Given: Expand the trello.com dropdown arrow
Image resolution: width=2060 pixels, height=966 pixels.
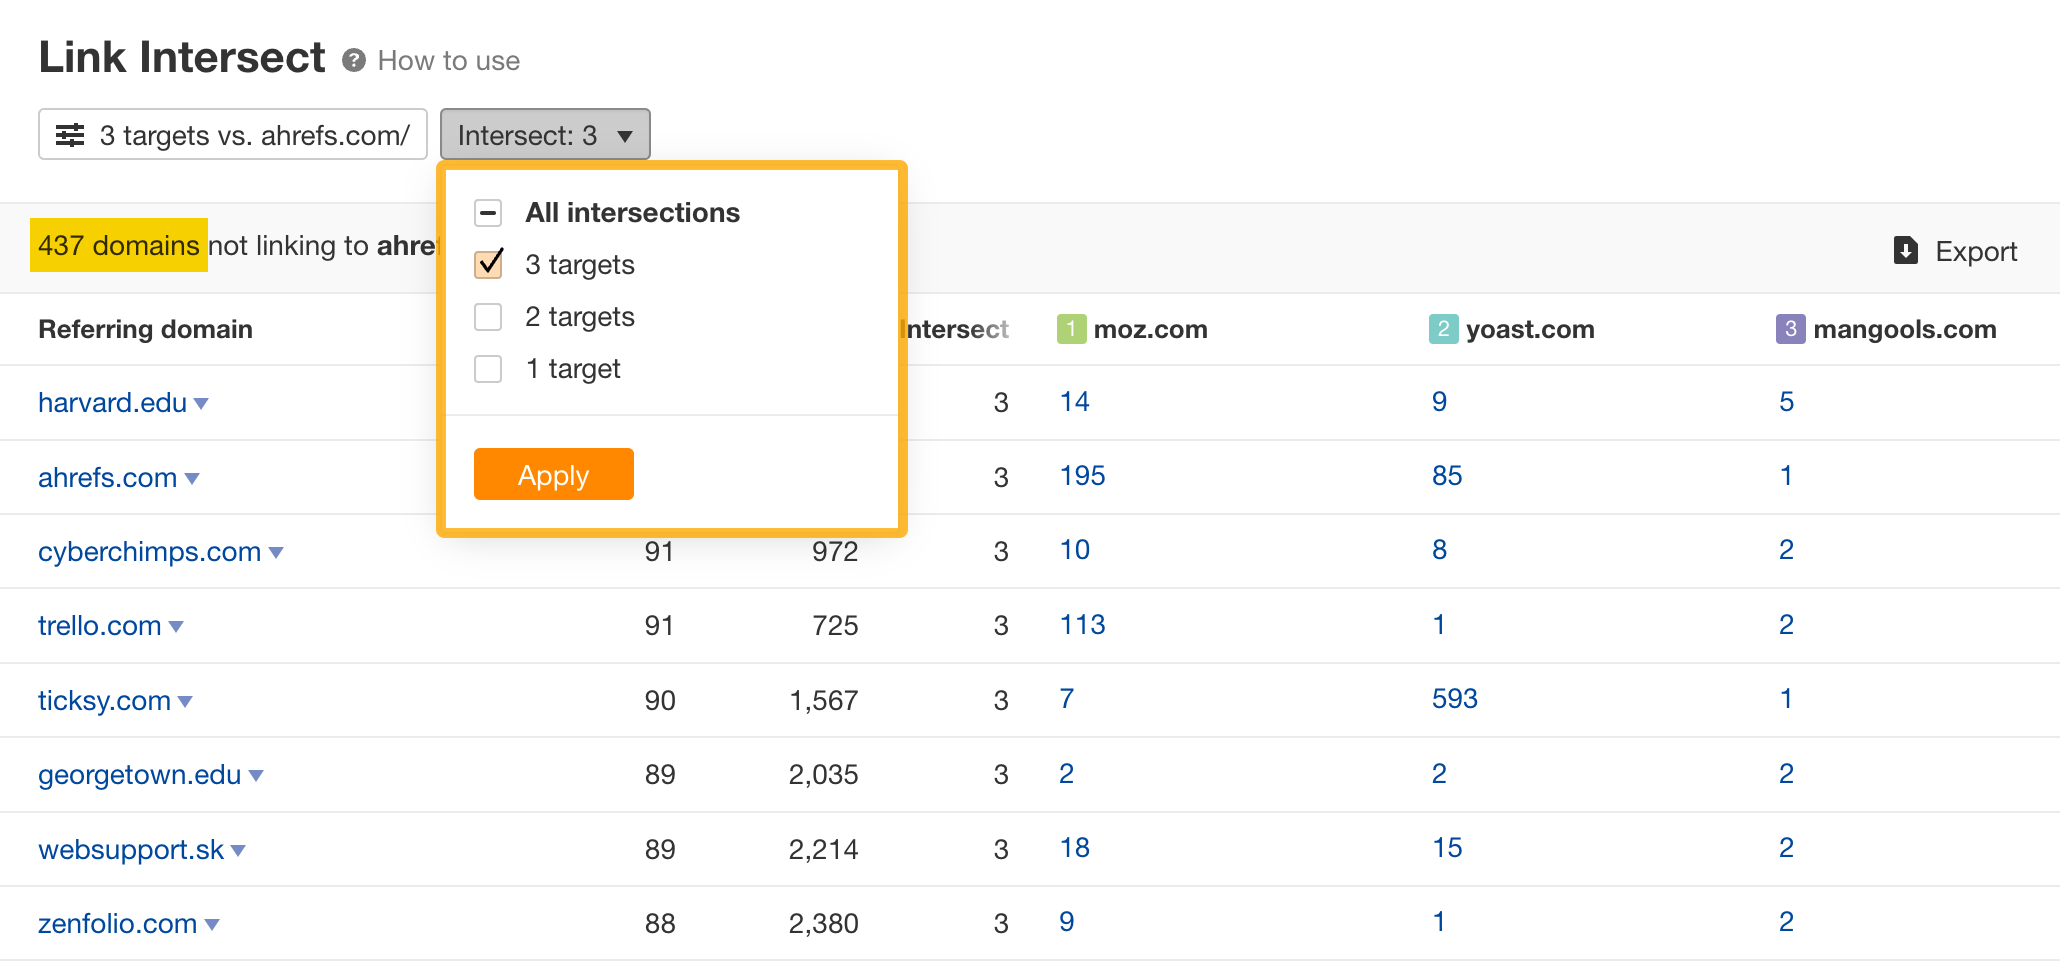Looking at the screenshot, I should click(x=176, y=627).
